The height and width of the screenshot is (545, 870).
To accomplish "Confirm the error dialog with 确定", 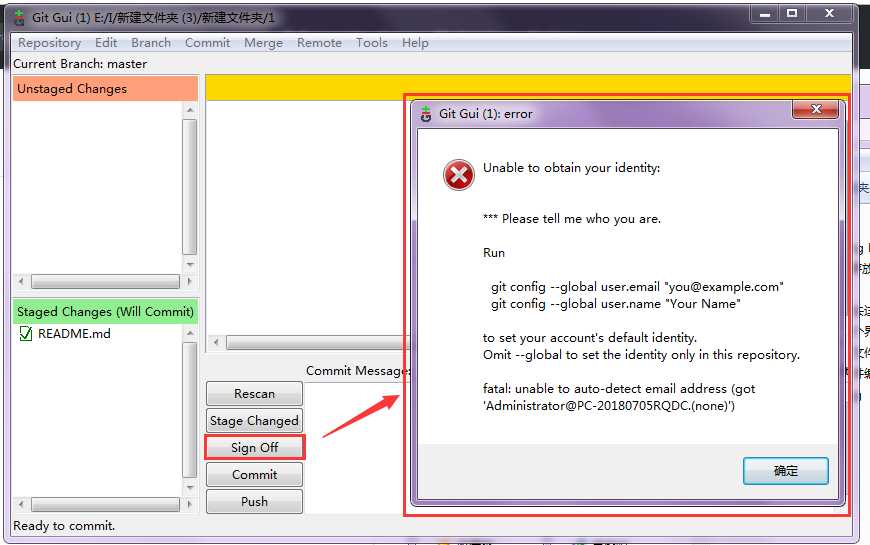I will (786, 471).
